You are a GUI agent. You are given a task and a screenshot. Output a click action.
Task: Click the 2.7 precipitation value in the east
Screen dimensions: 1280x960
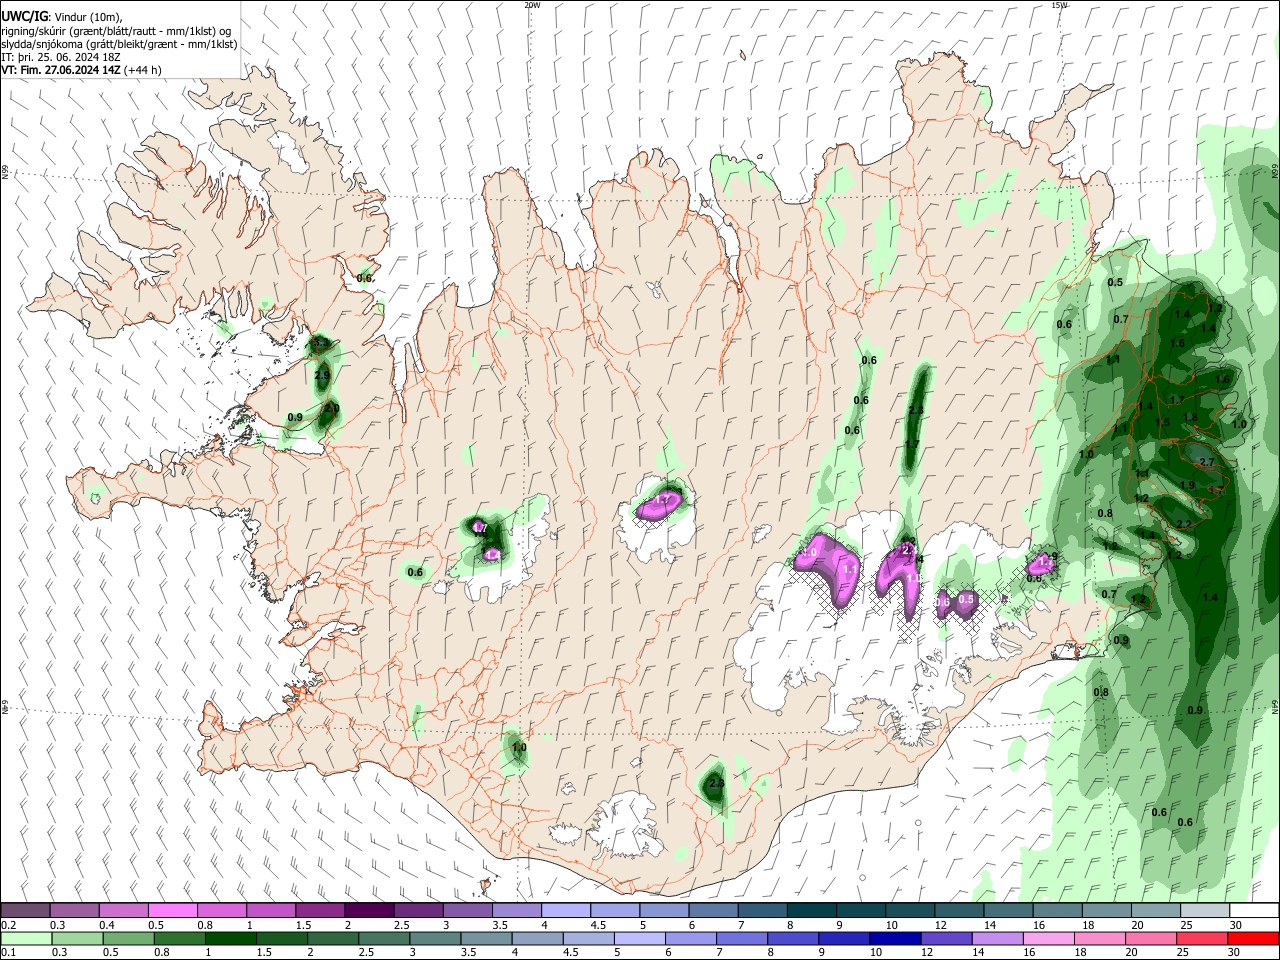tap(1207, 462)
